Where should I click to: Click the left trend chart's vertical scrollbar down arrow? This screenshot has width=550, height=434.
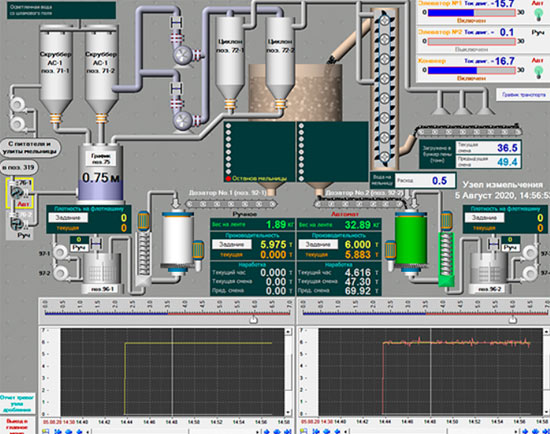tap(288, 412)
